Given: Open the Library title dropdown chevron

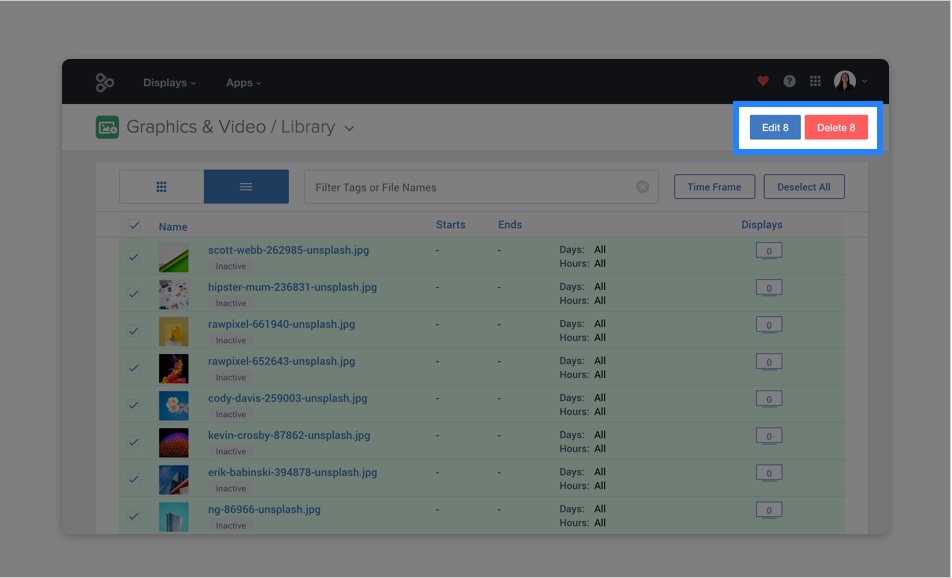Looking at the screenshot, I should point(347,127).
